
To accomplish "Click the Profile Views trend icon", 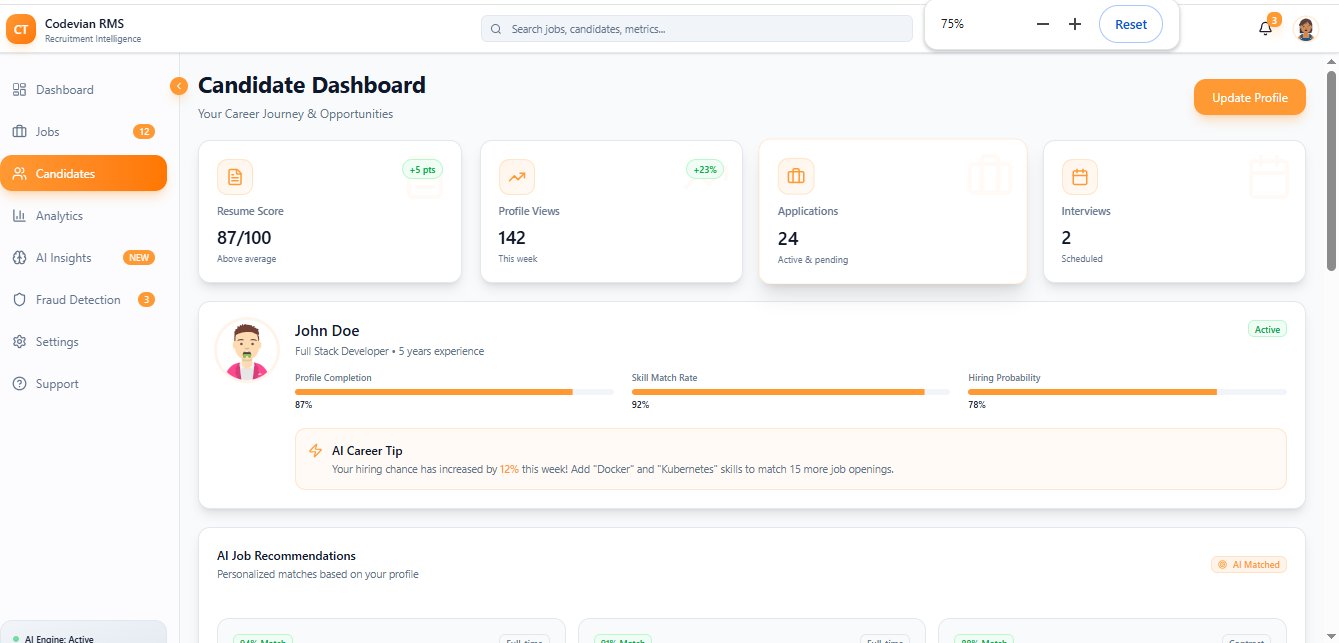I will pos(517,177).
